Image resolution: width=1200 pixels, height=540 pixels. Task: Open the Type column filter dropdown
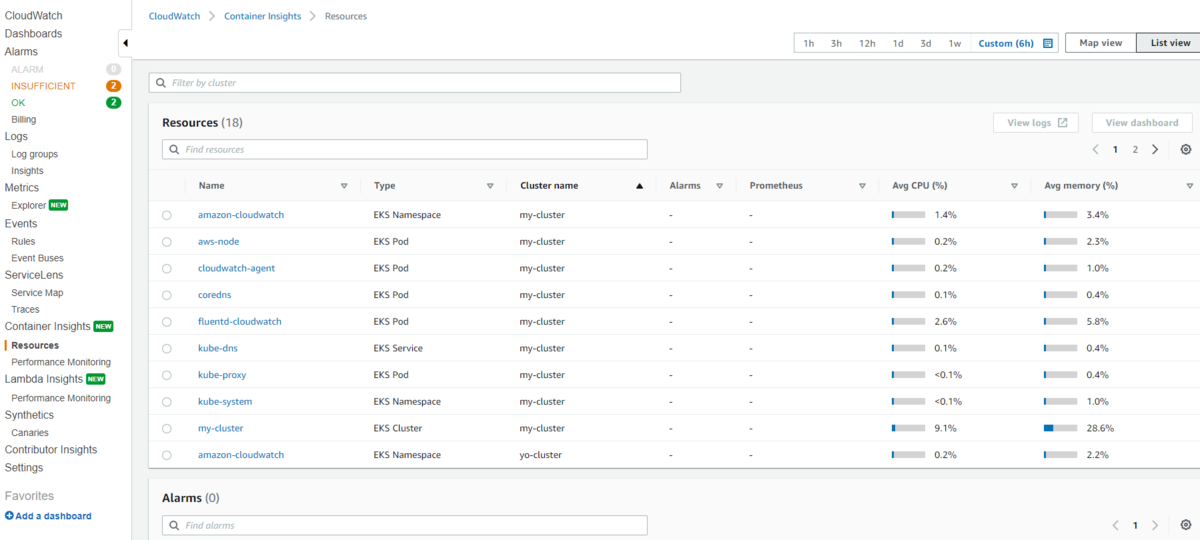pos(490,186)
